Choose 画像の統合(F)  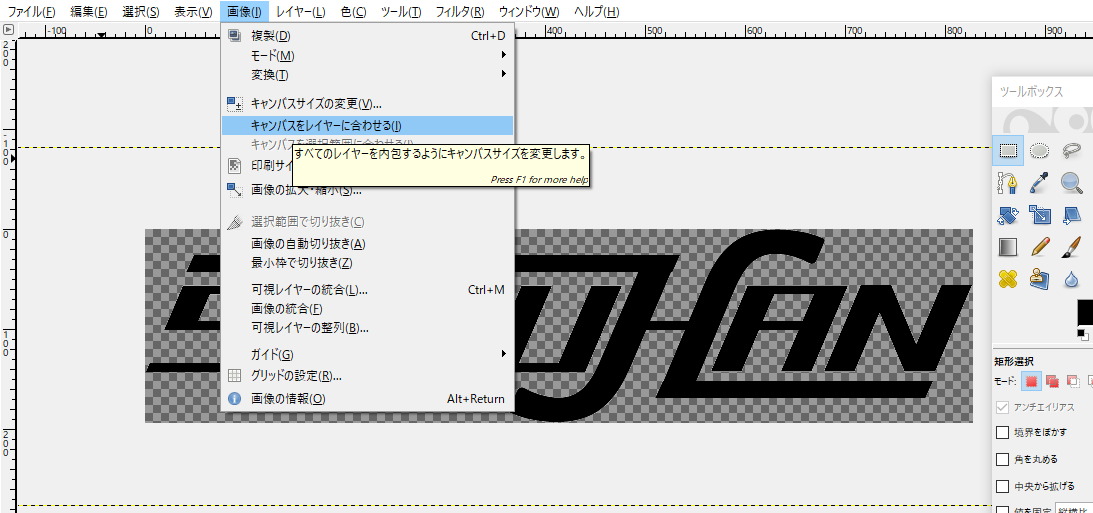pos(367,308)
